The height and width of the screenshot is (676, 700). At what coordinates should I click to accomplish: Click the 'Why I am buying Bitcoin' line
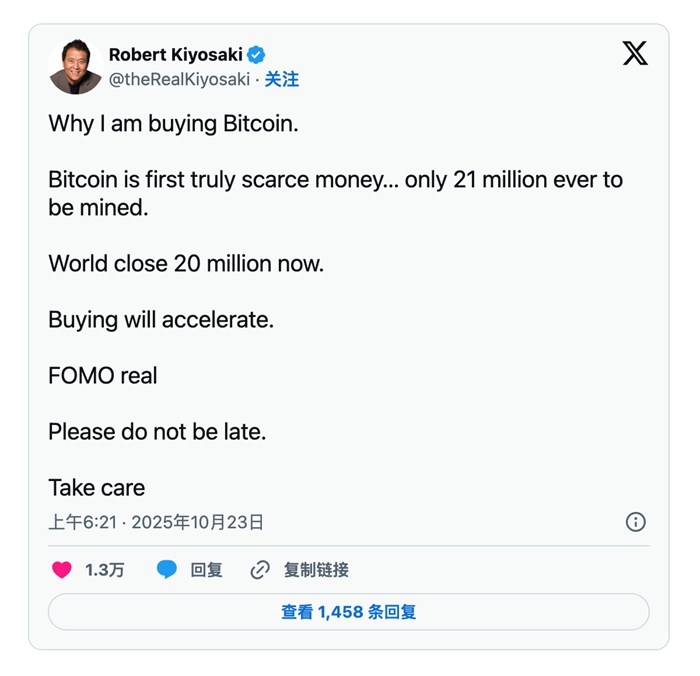tap(173, 125)
